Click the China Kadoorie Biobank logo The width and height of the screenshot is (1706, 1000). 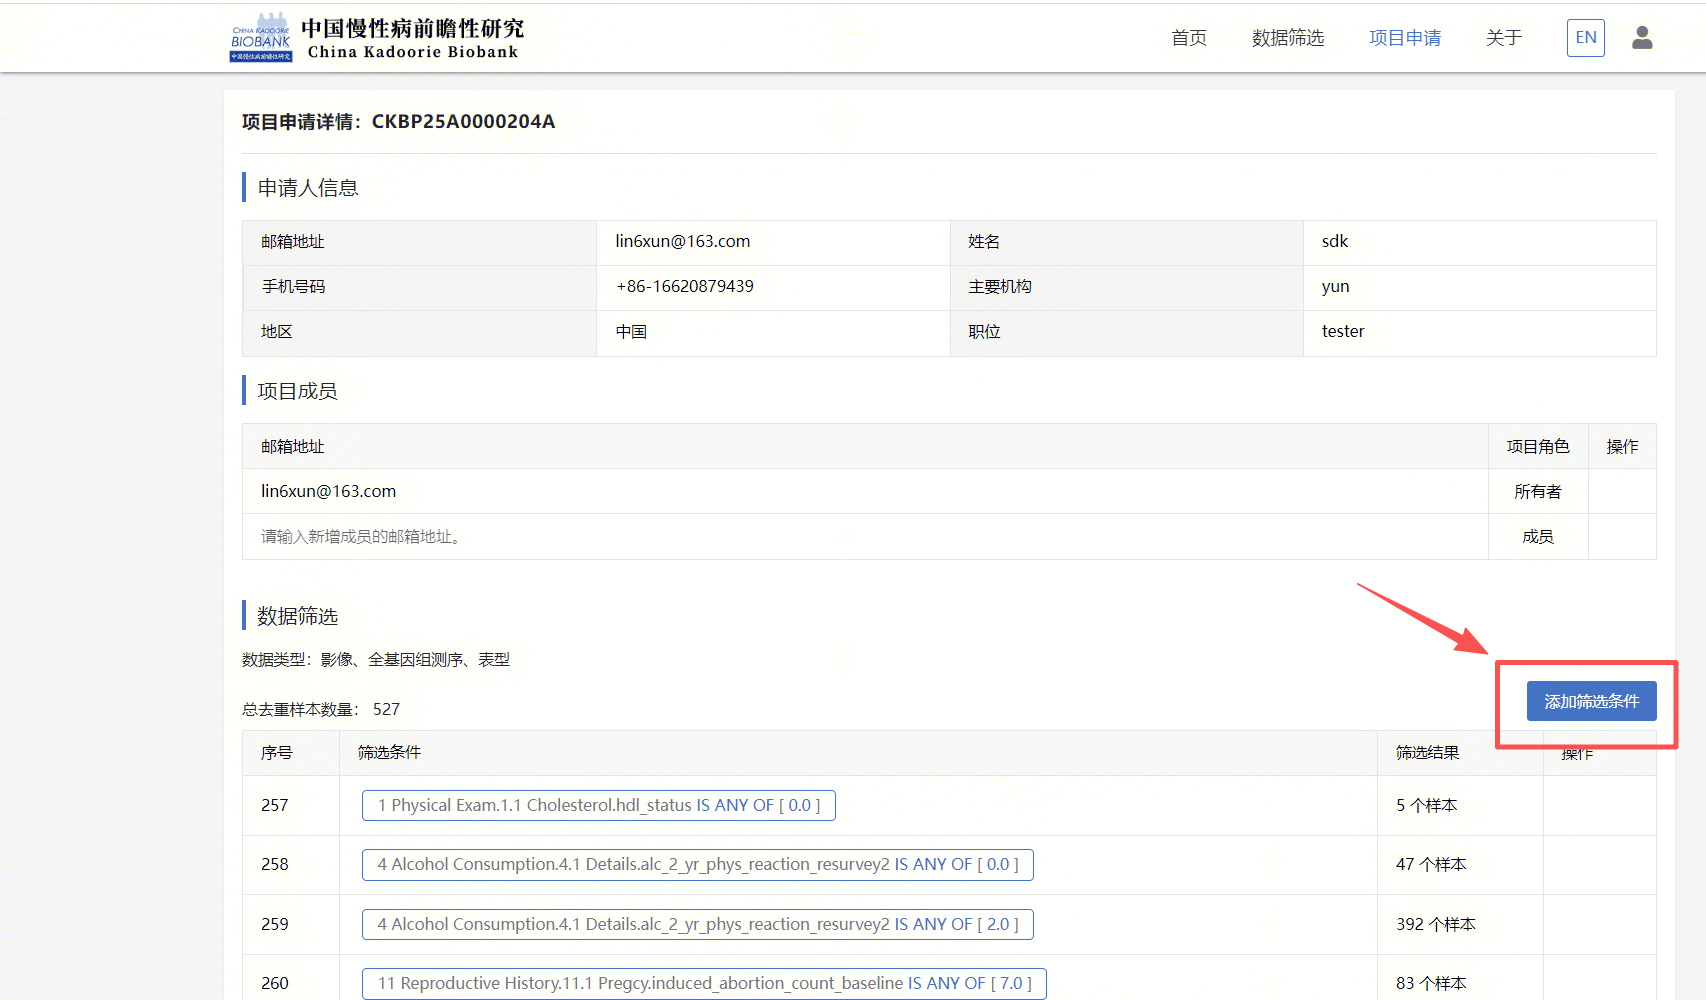pos(376,38)
